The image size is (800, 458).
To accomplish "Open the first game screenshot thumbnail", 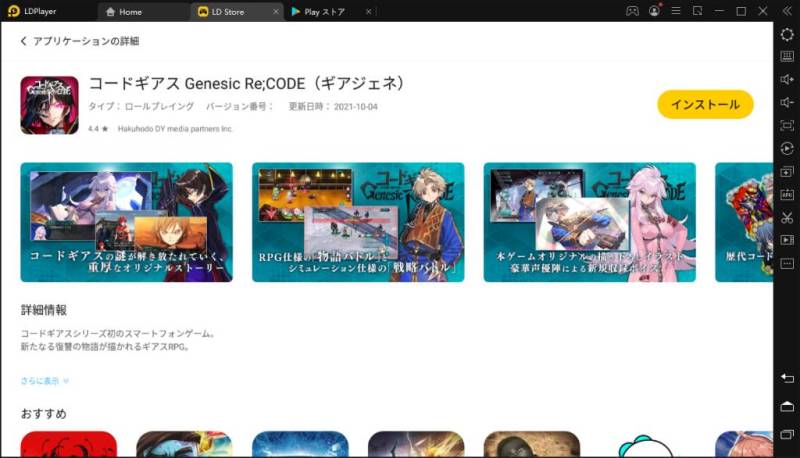I will coord(126,222).
